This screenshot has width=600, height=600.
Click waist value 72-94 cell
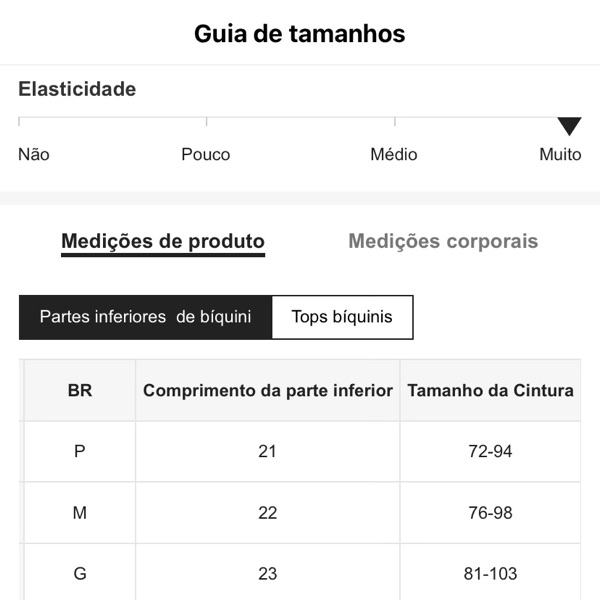[490, 451]
